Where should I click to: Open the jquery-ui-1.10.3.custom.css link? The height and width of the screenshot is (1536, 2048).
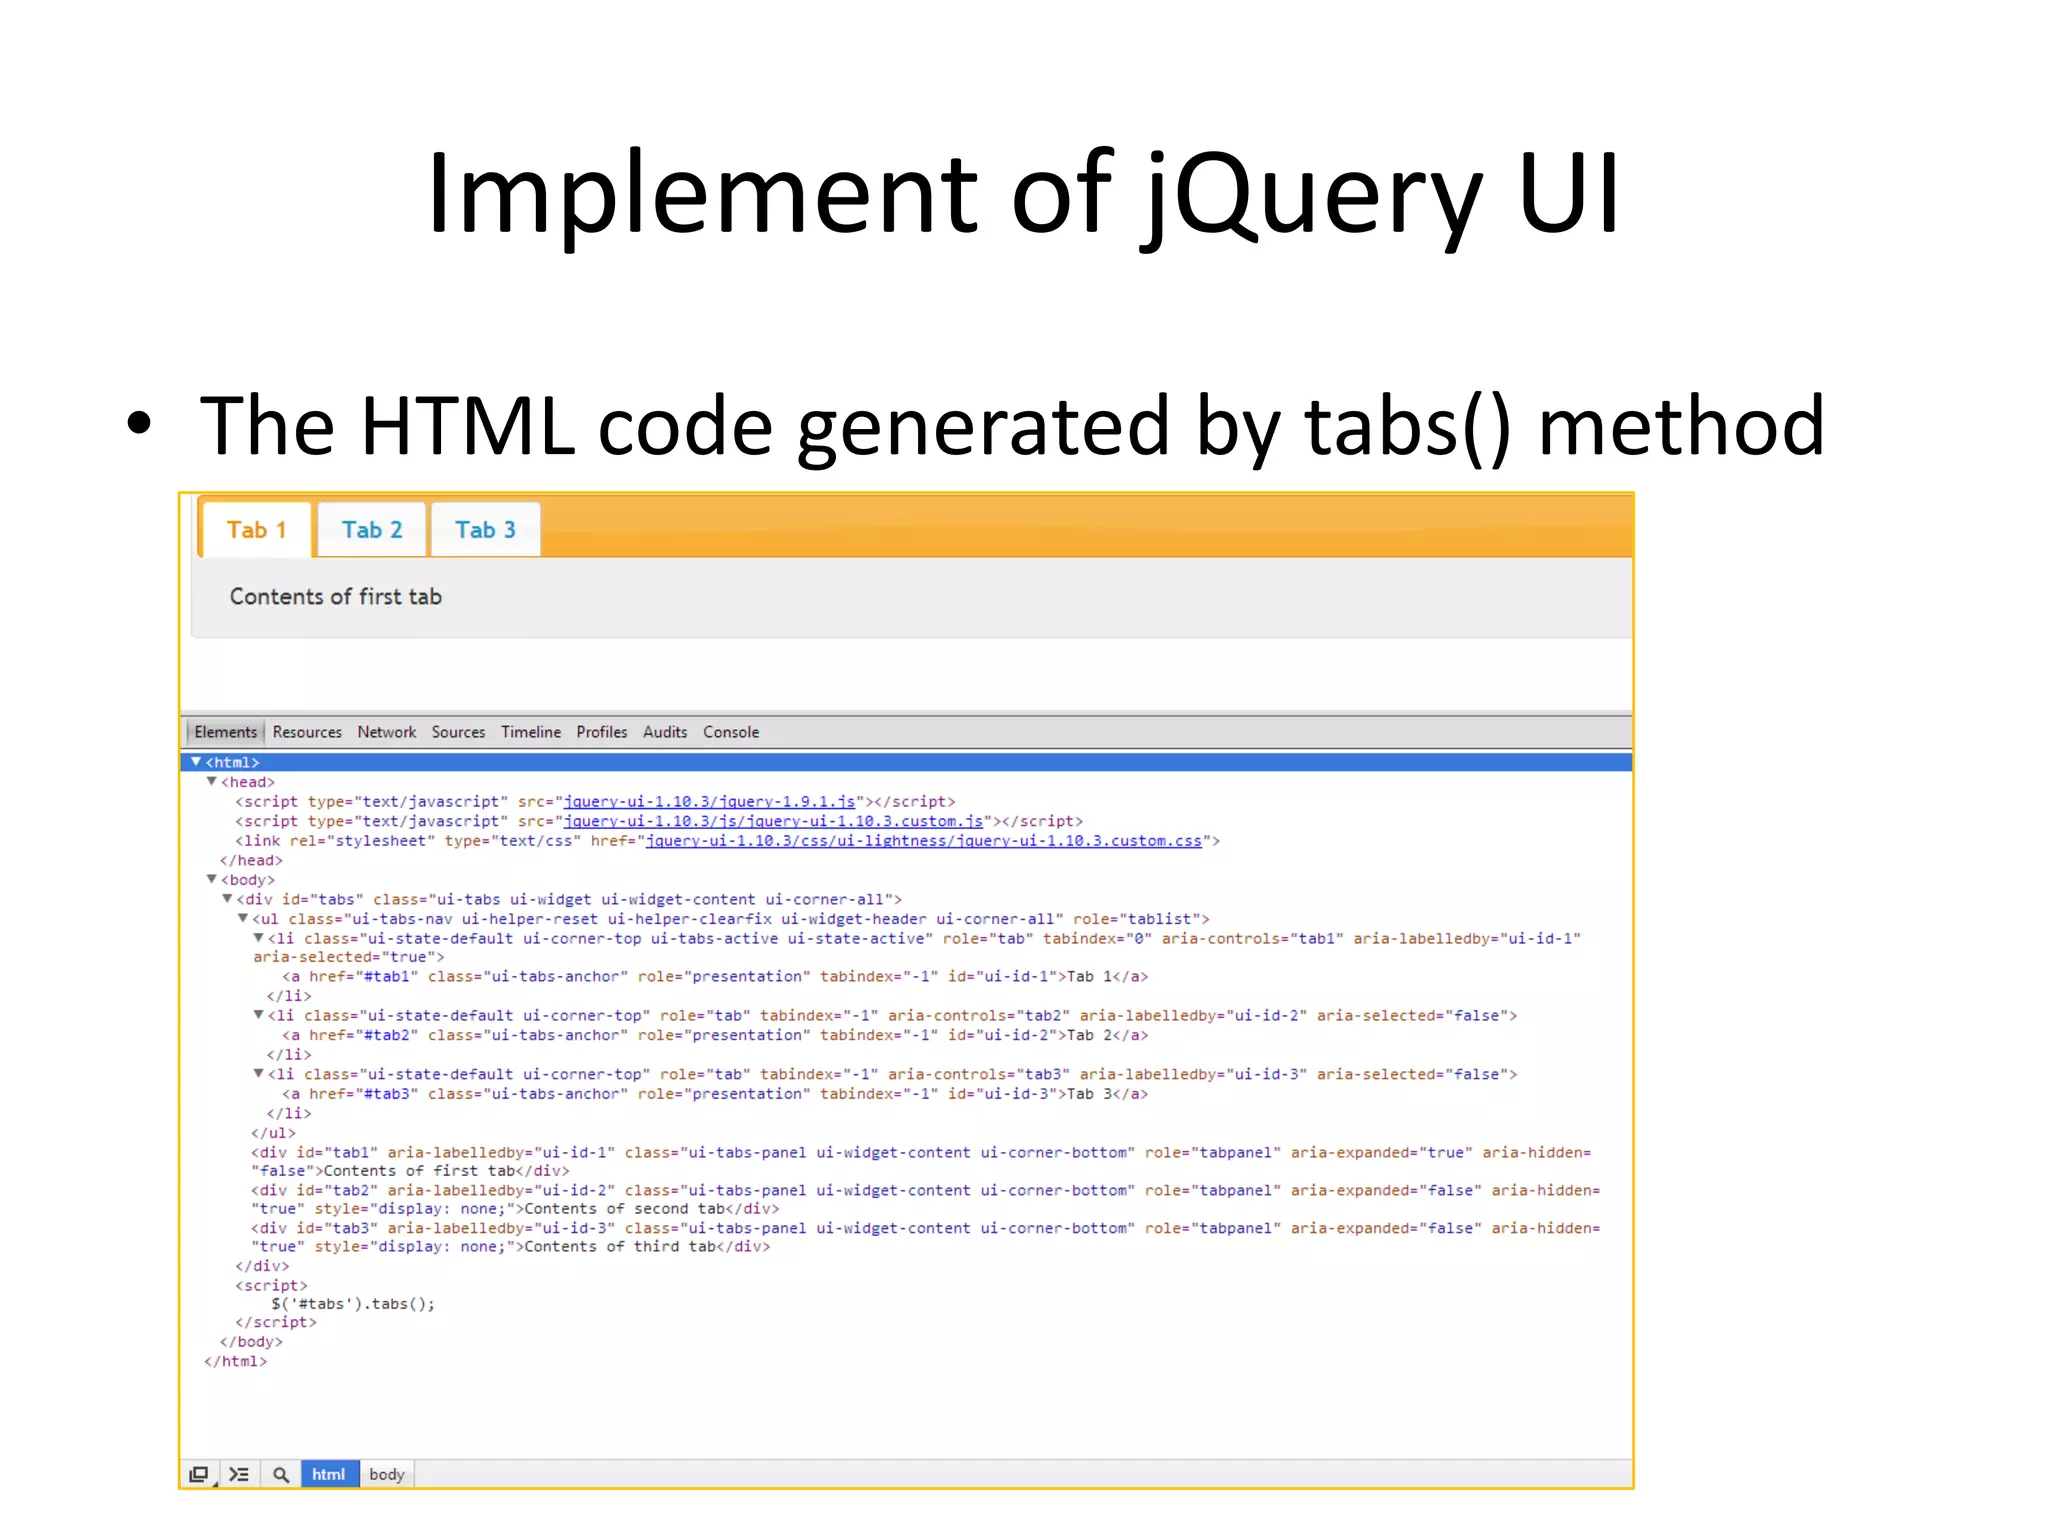(x=923, y=841)
